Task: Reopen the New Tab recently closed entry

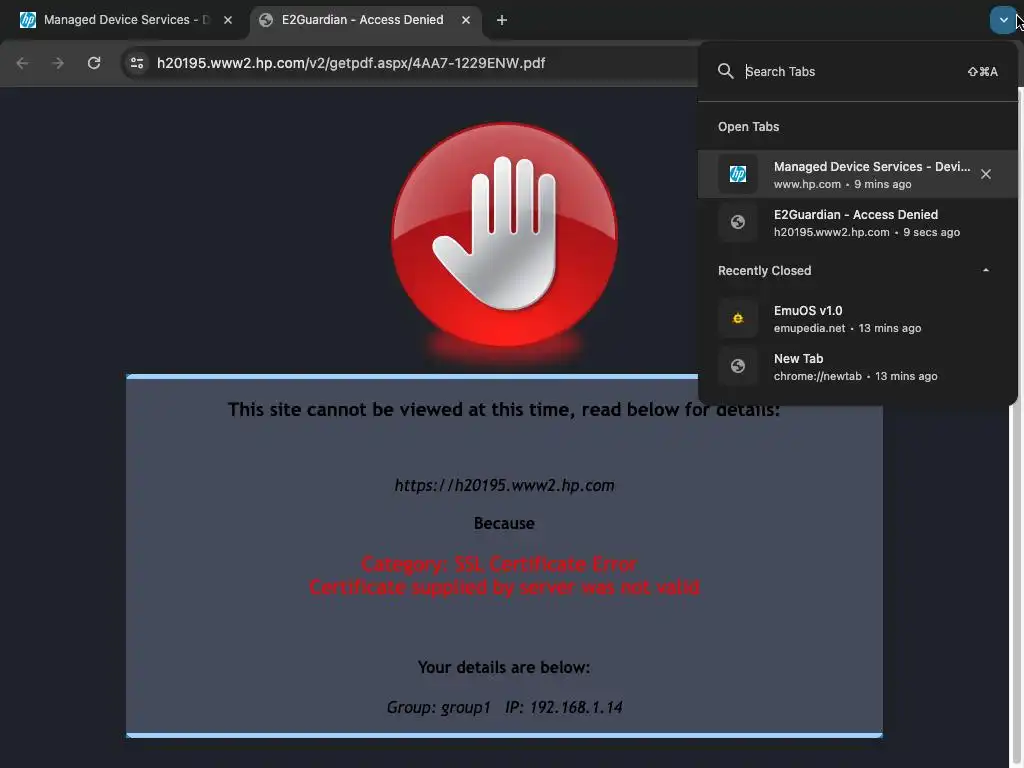Action: pyautogui.click(x=857, y=366)
